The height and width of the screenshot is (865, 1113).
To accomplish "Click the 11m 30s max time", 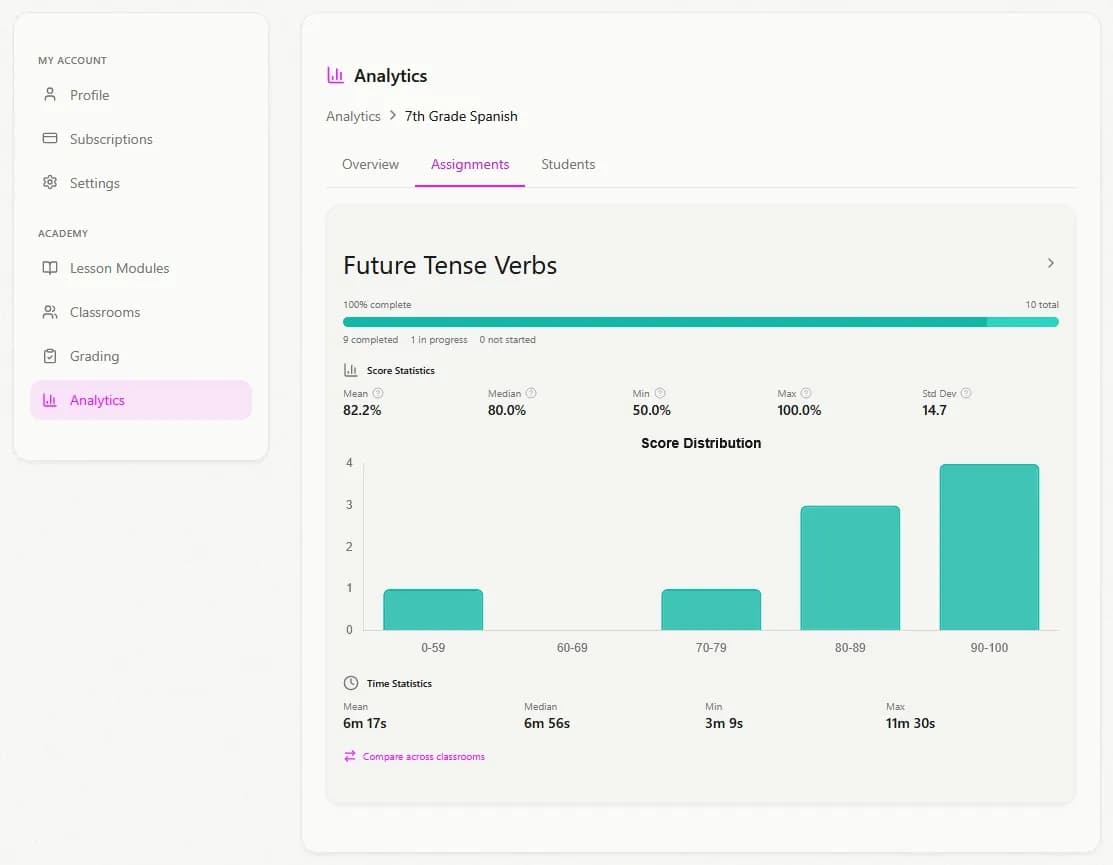I will (x=910, y=723).
